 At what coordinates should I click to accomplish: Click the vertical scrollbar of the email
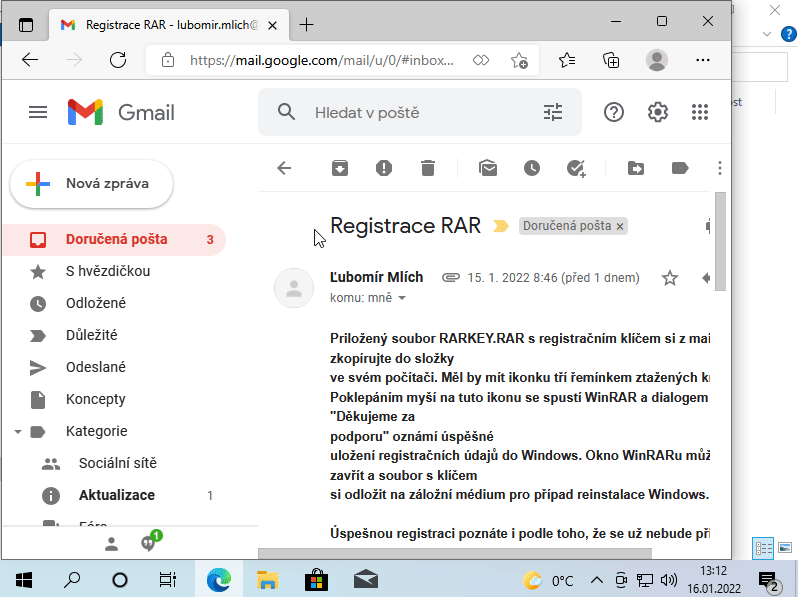720,242
